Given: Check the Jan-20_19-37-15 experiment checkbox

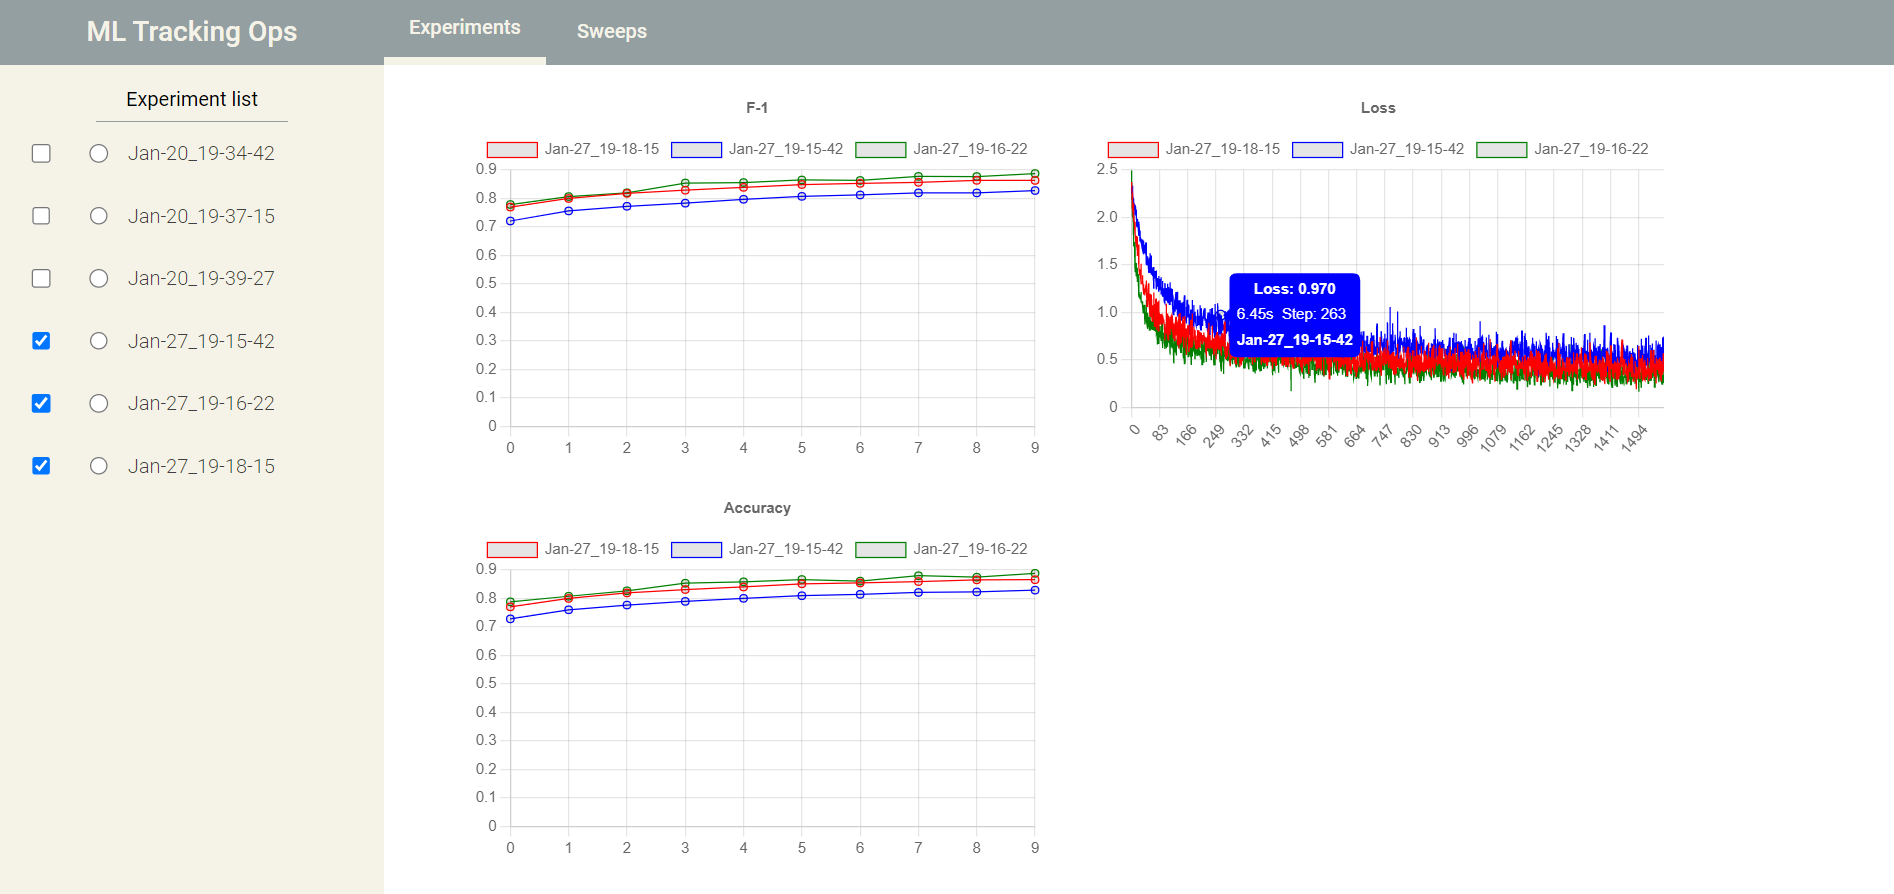Looking at the screenshot, I should [41, 216].
